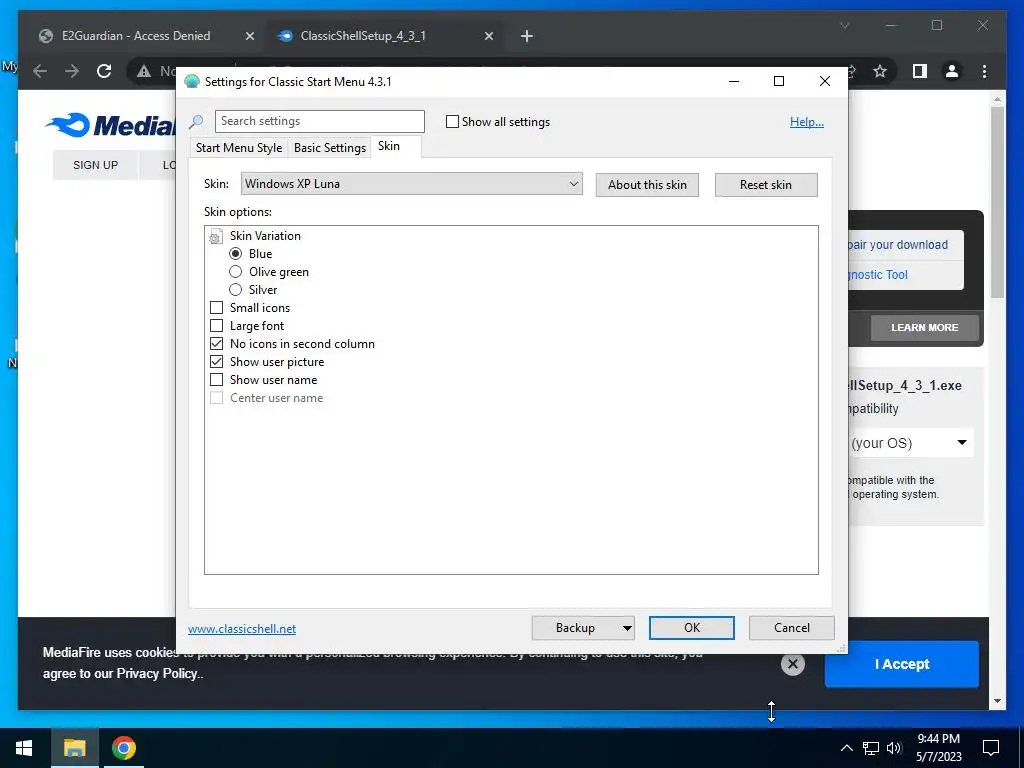Close the ClassicShellSetup_4_3_1 tab

tap(488, 36)
